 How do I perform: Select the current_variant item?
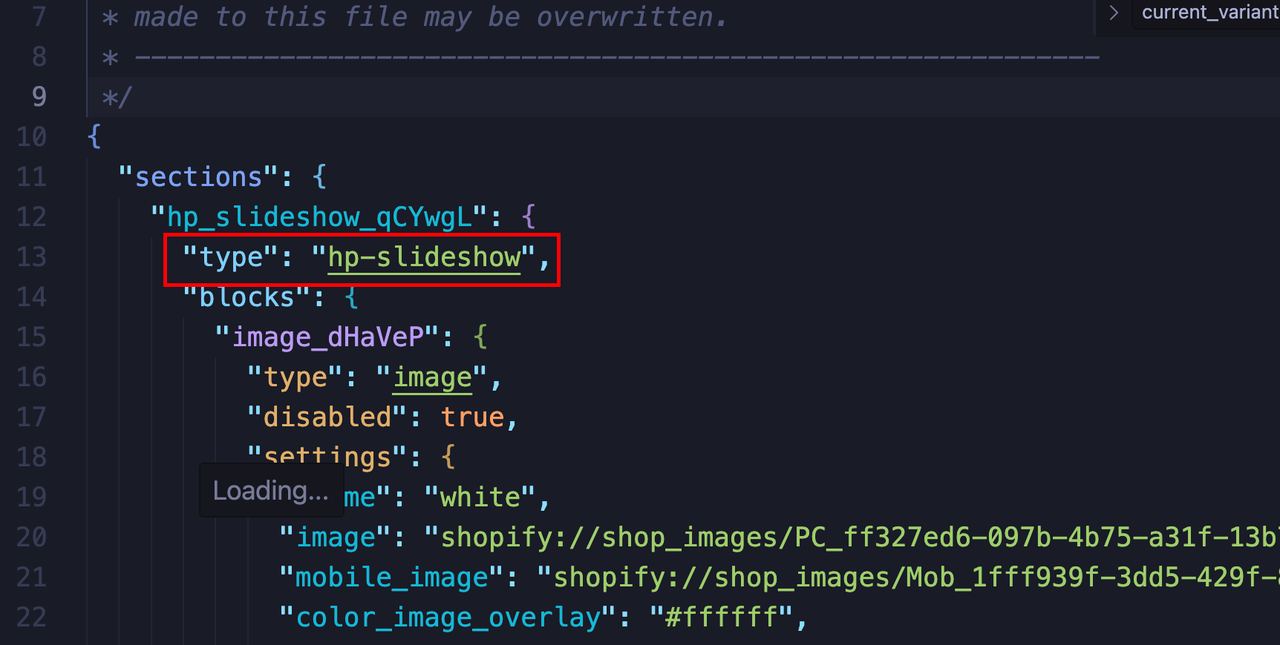pos(1209,13)
